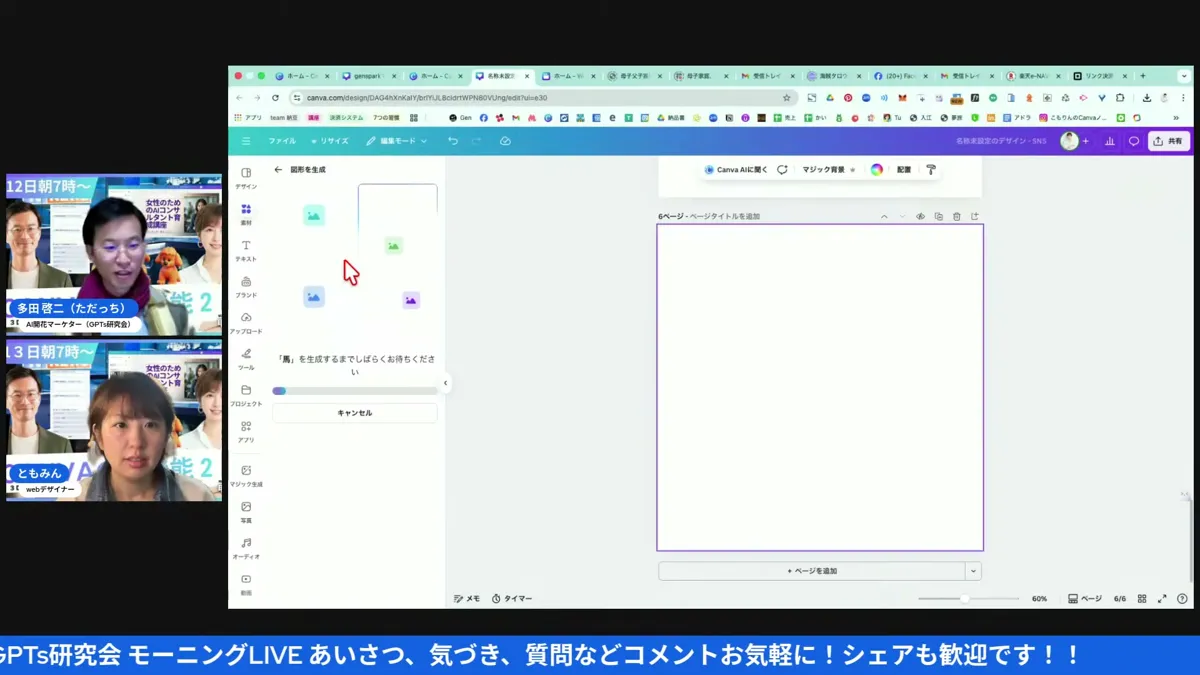The width and height of the screenshot is (1200, 675).
Task: Reload the browser page
Action: pos(275,98)
